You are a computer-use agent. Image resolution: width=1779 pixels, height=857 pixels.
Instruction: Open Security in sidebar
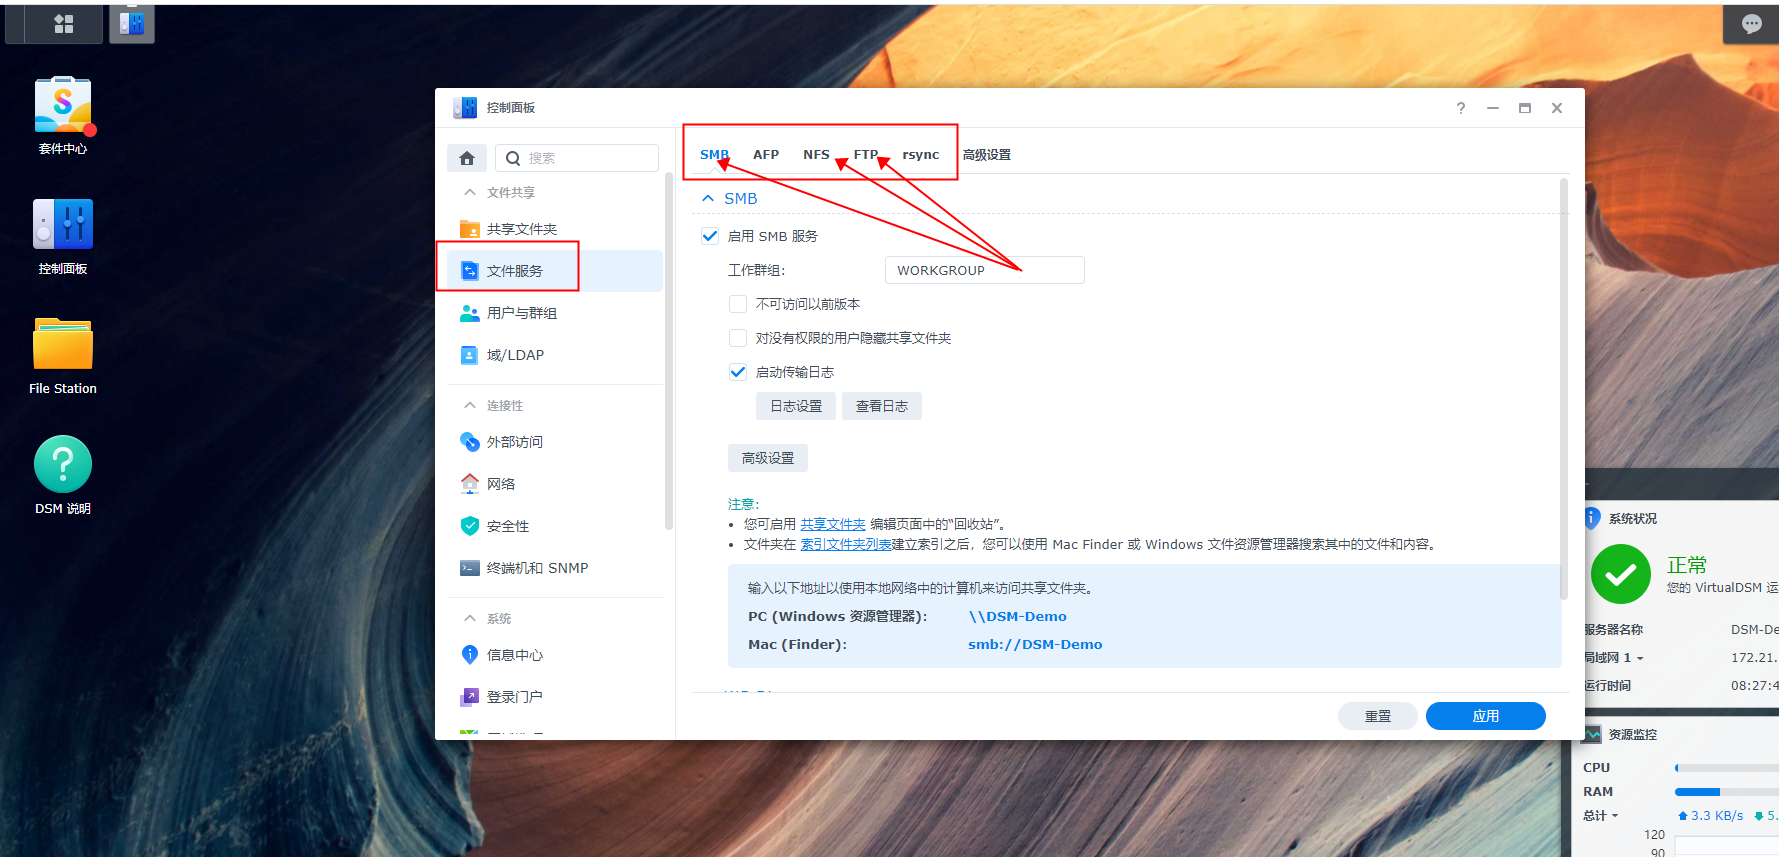click(554, 526)
